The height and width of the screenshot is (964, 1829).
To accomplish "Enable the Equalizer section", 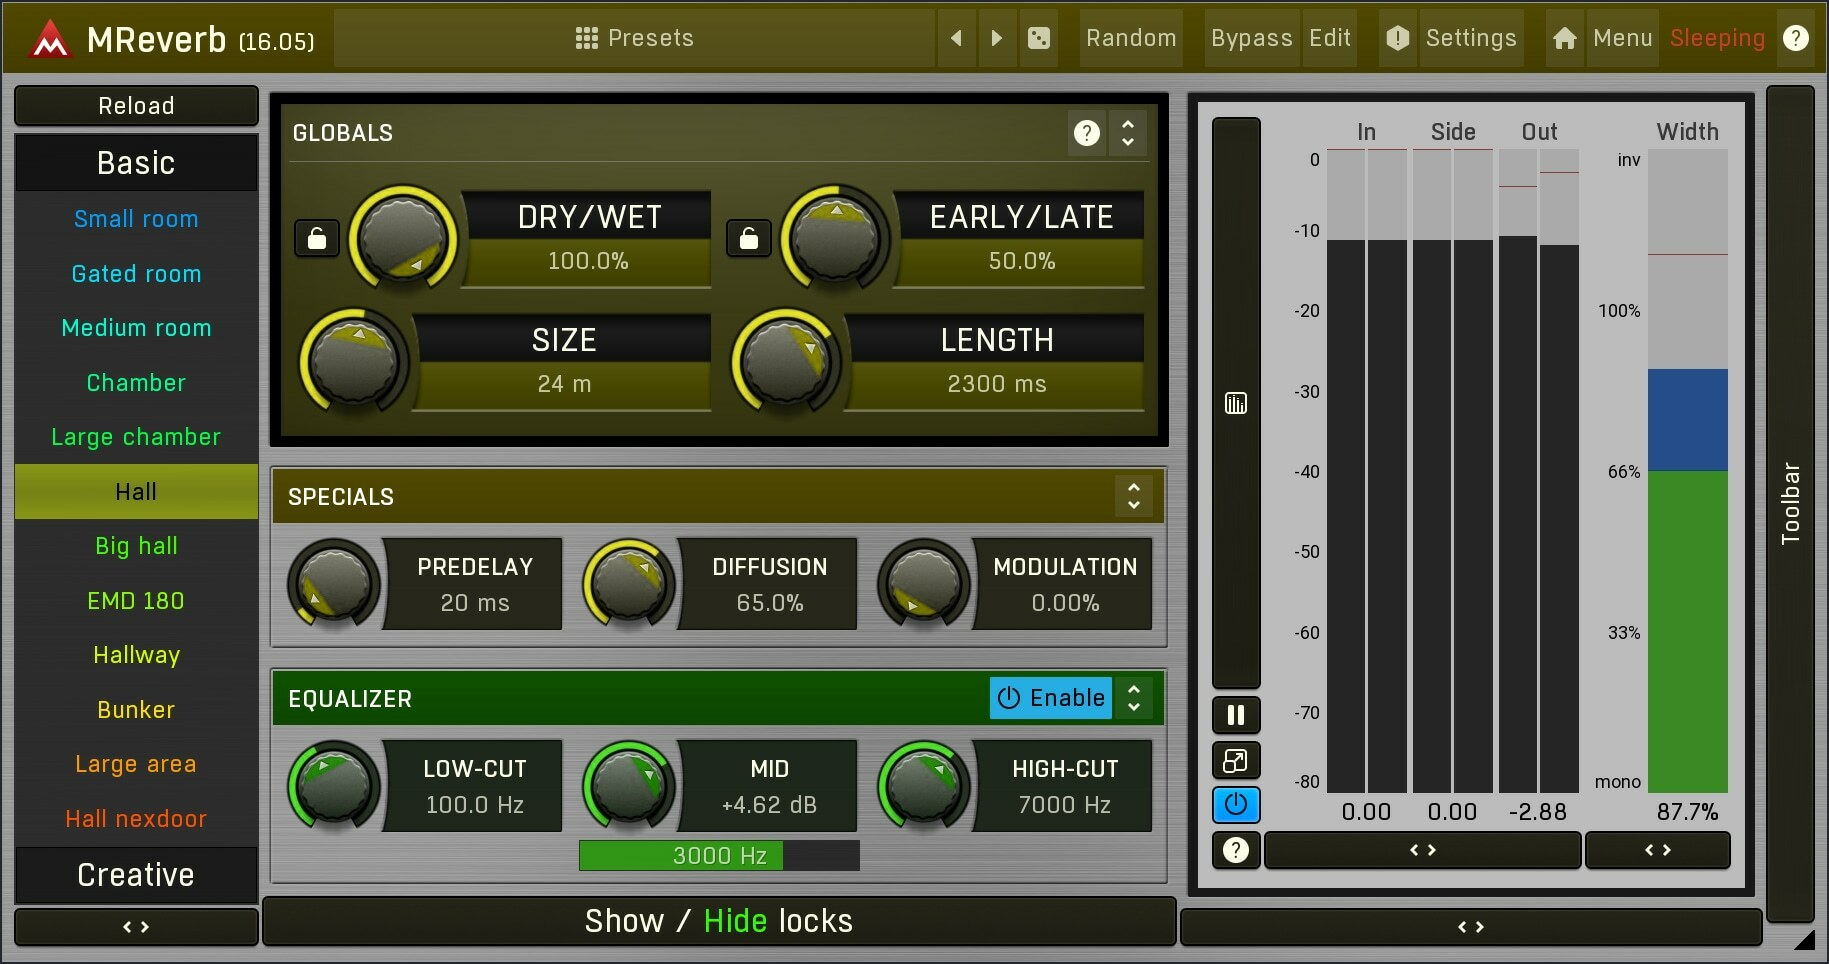I will pos(1050,698).
